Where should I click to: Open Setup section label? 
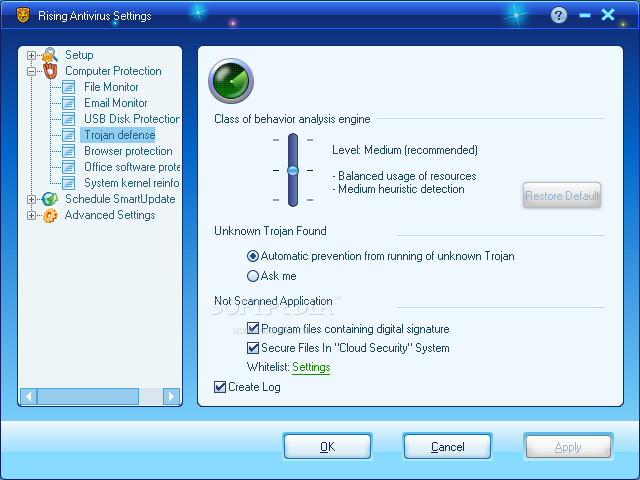pyautogui.click(x=79, y=55)
